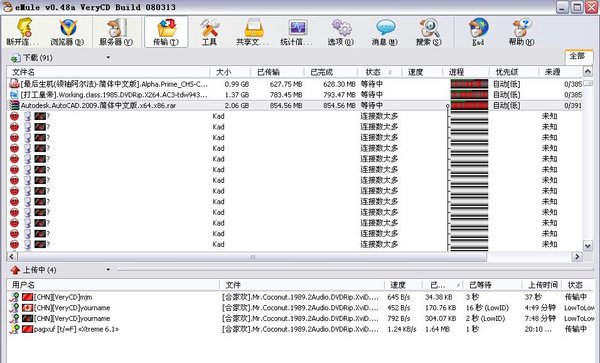Open the Help toolbar icon
This screenshot has height=363, width=600.
click(522, 28)
